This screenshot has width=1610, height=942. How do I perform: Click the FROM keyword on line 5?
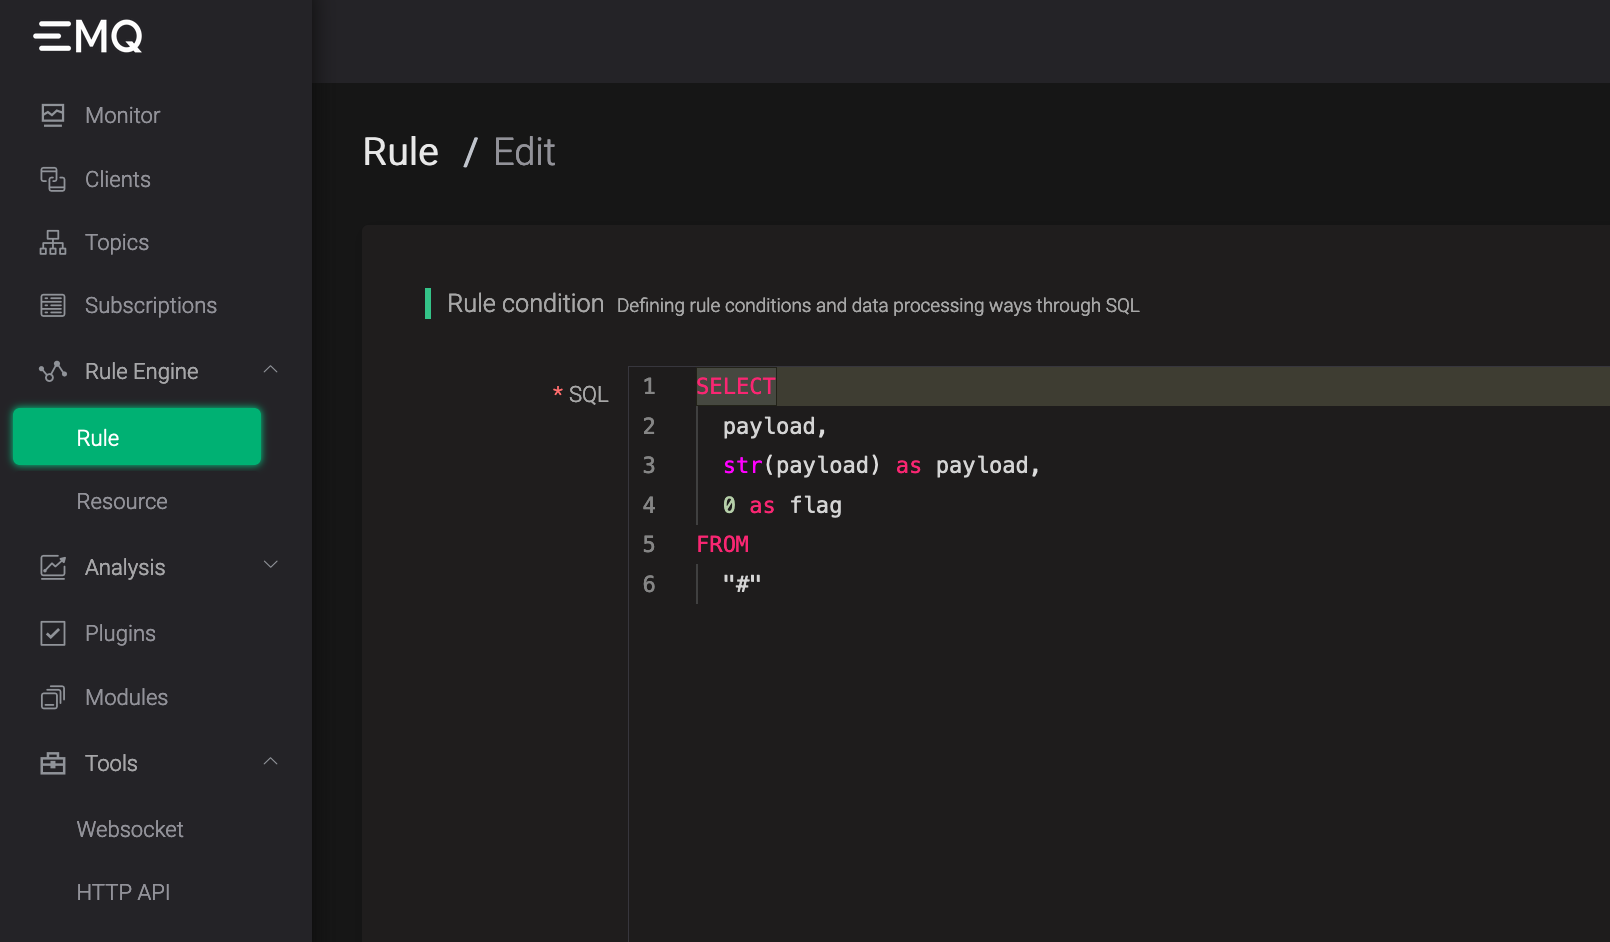(x=722, y=544)
